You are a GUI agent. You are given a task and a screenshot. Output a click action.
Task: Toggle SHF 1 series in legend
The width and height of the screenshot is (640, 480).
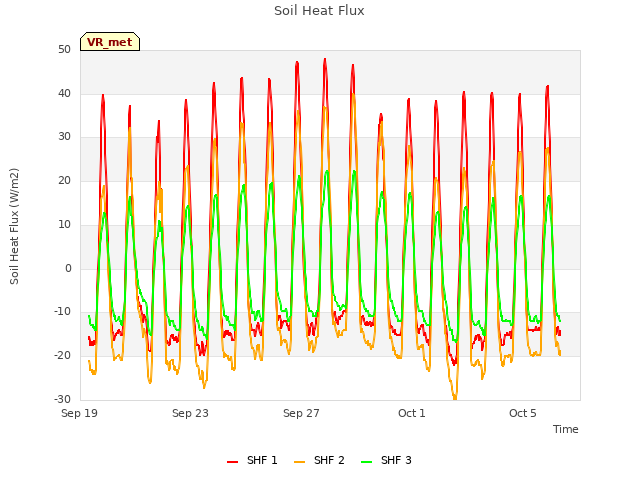coord(252,460)
